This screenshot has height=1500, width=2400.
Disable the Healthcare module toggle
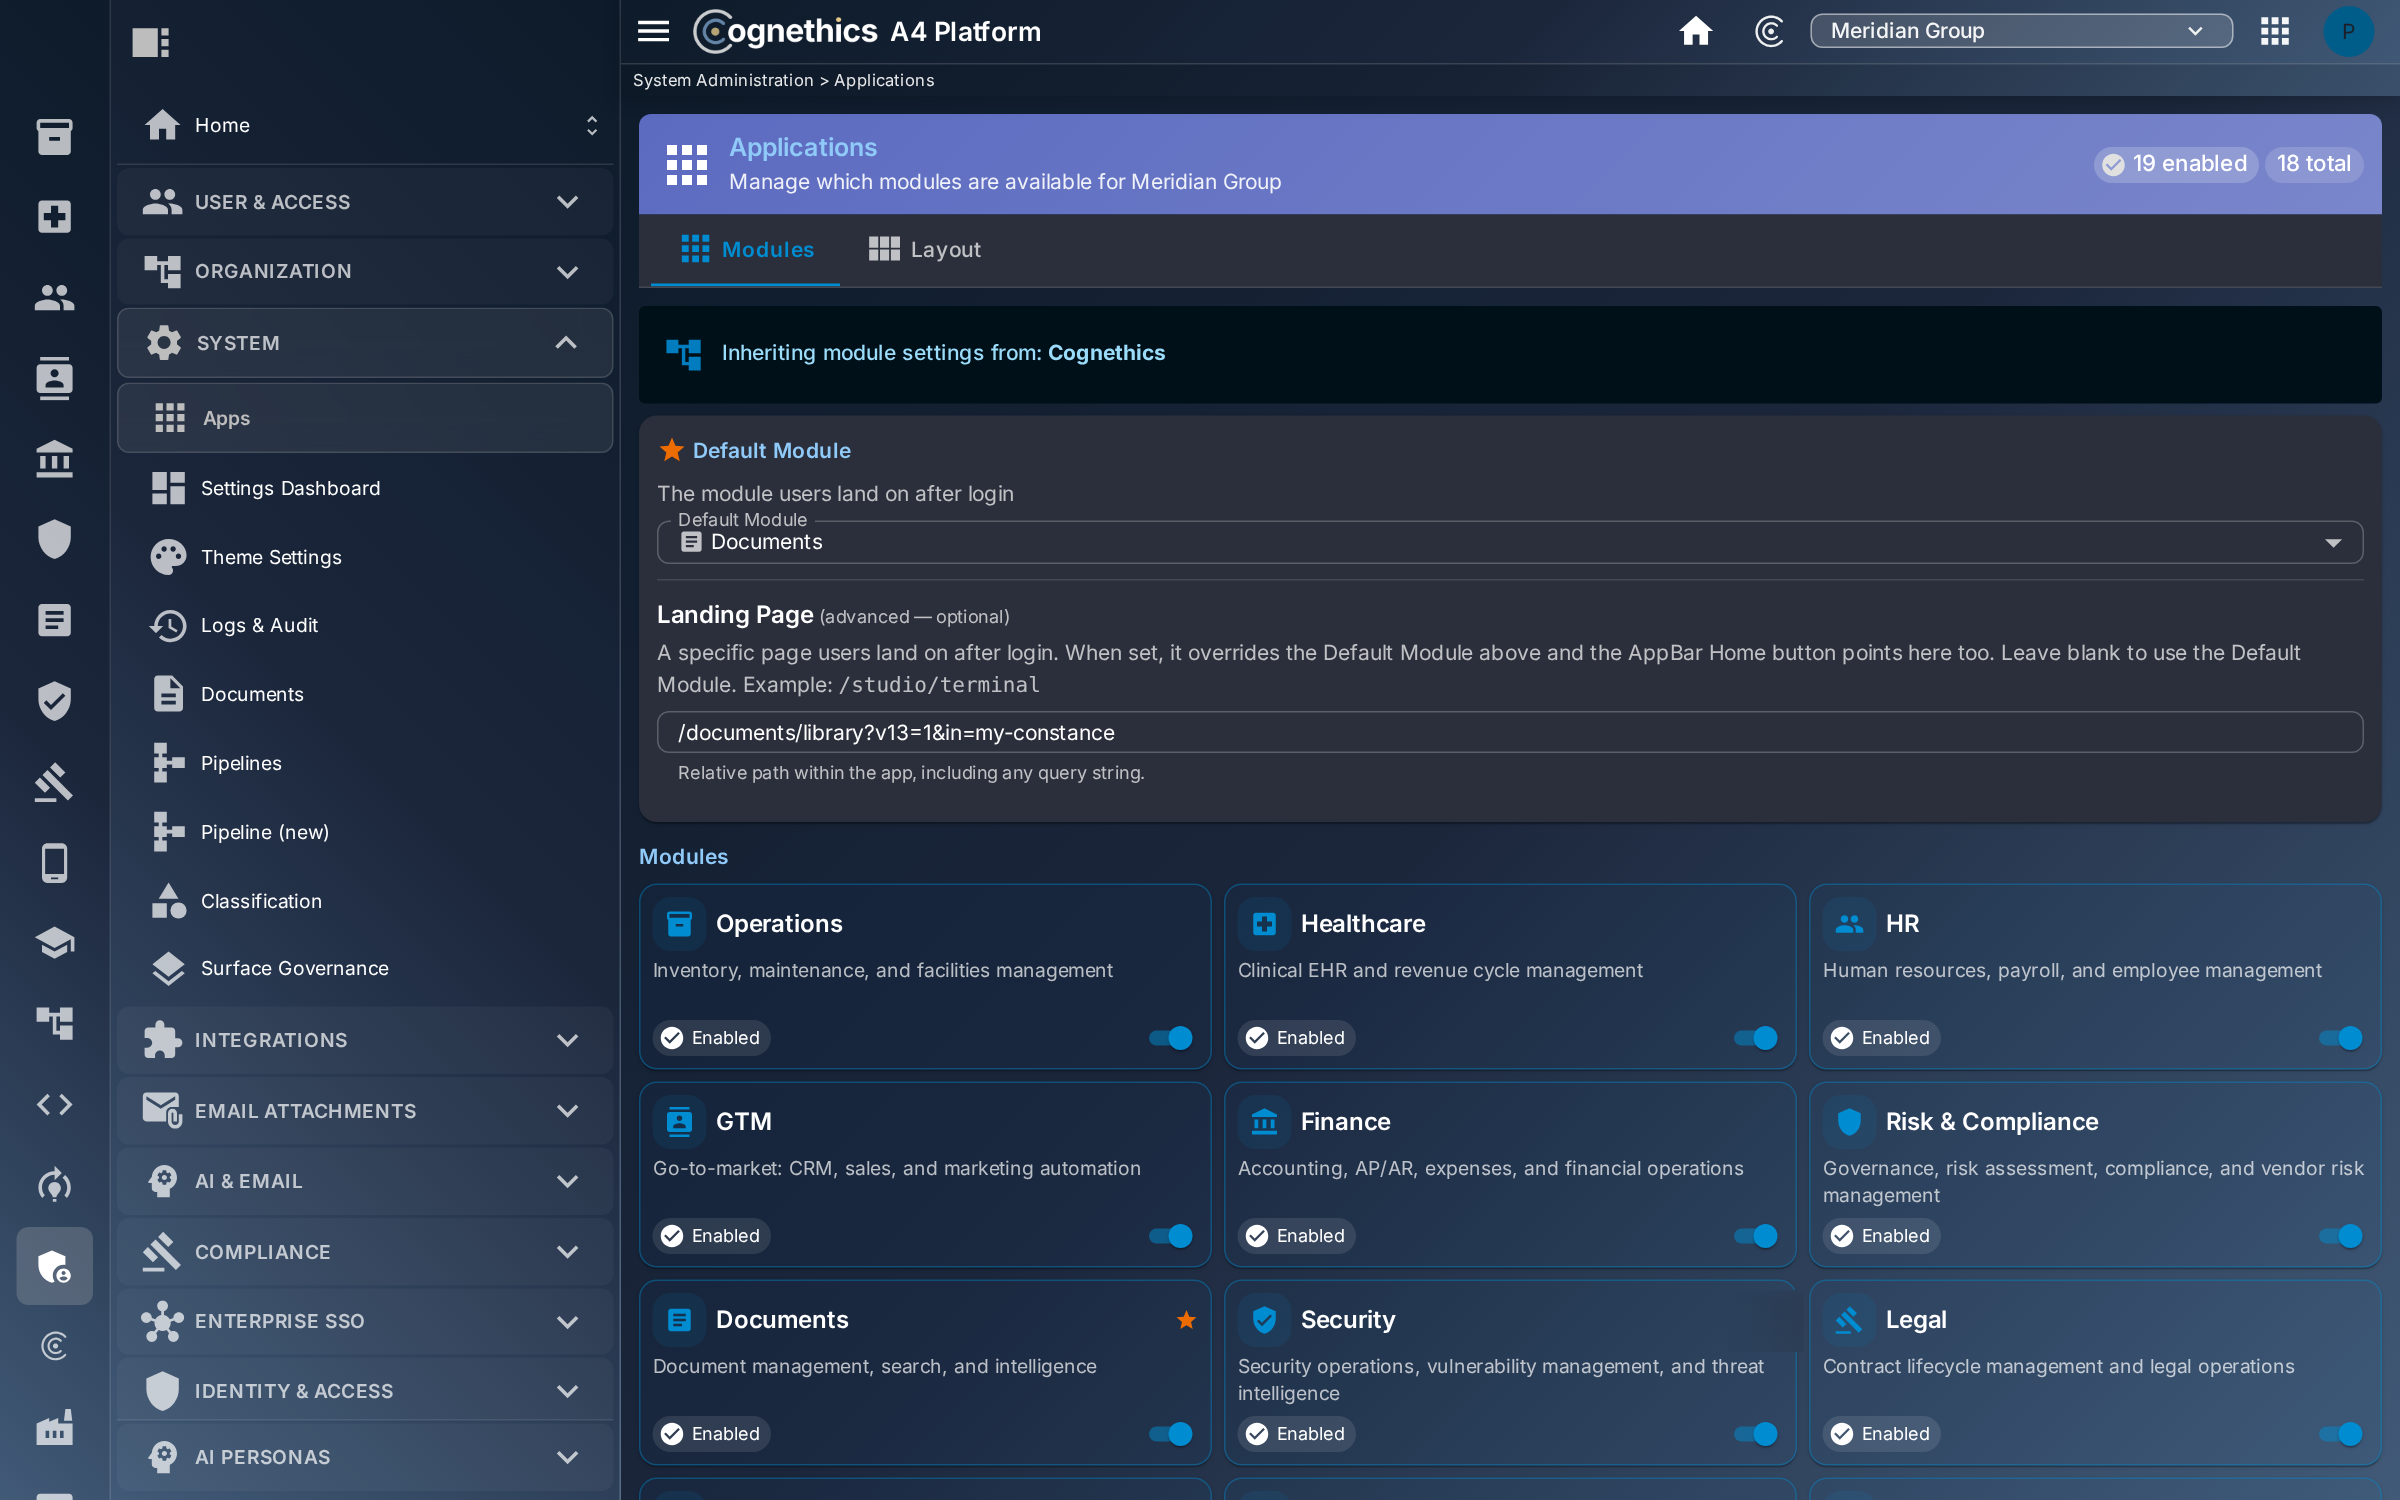pos(1755,1038)
